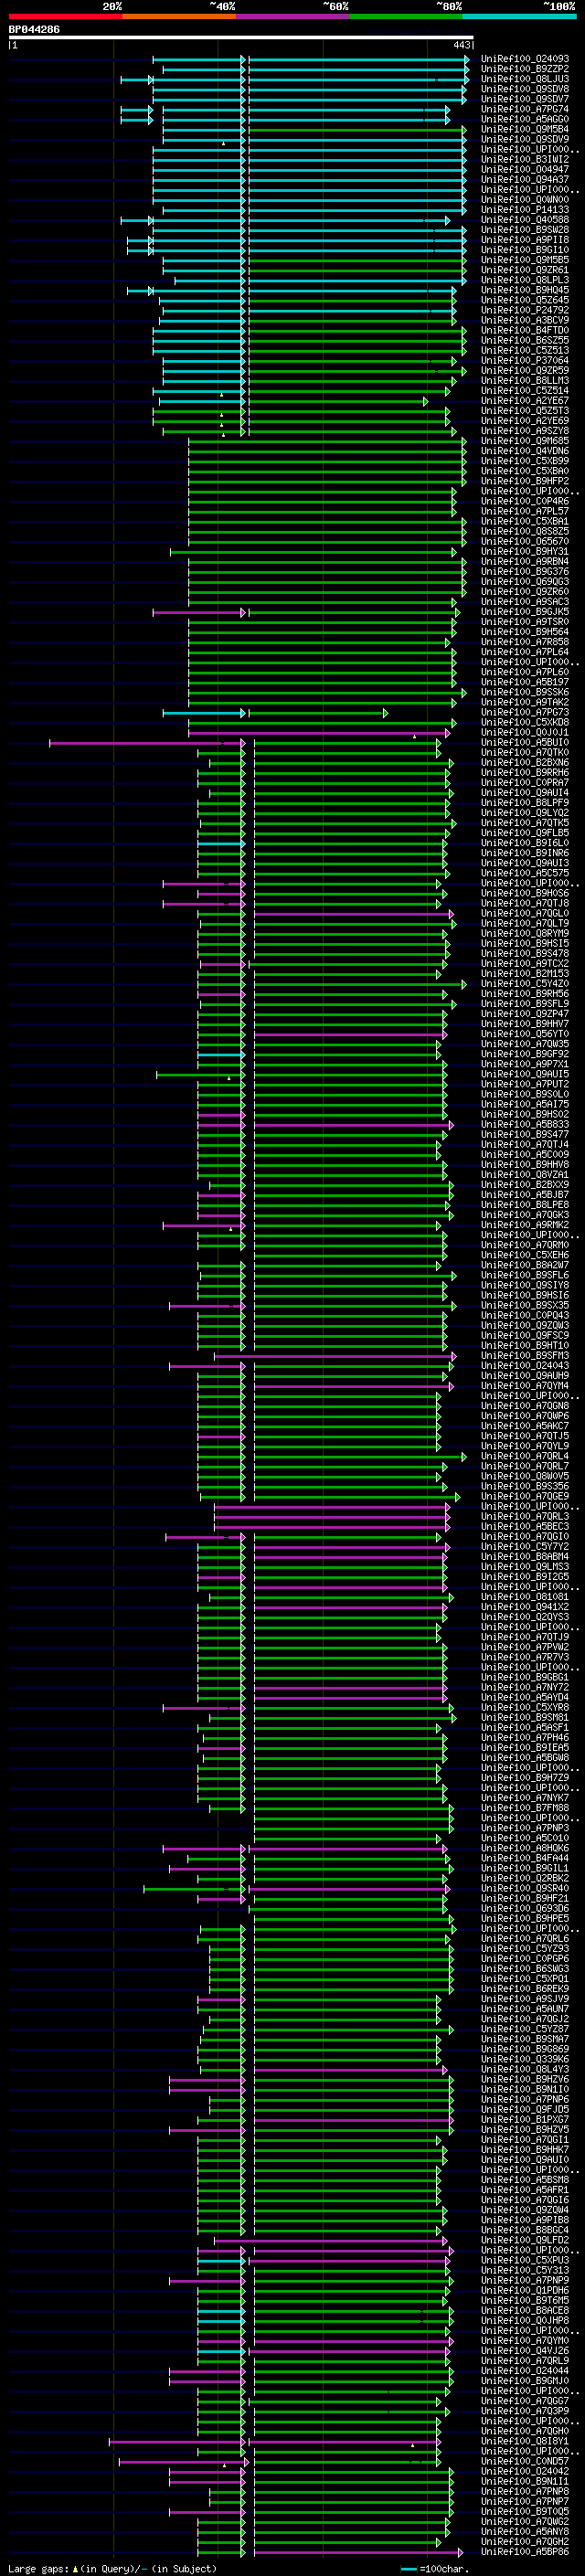Click the query end position 443
This screenshot has width=585, height=2576.
click(461, 45)
